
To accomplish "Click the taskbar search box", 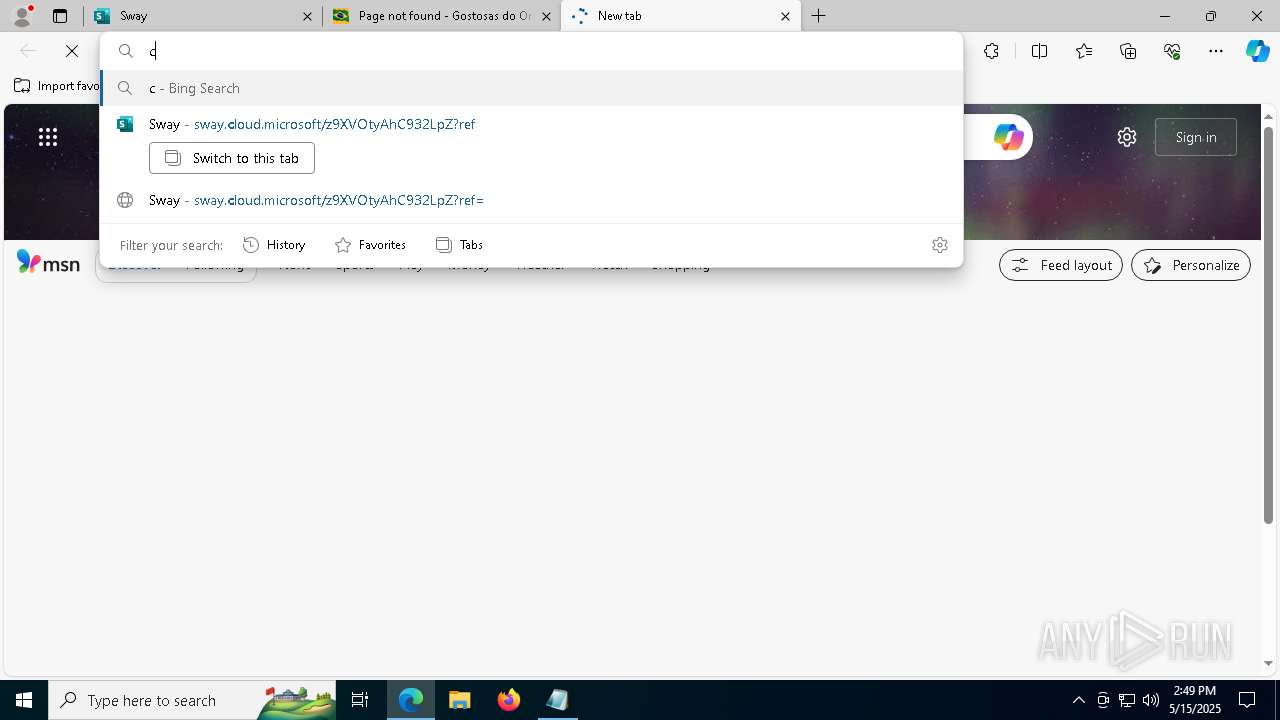I will [x=192, y=700].
